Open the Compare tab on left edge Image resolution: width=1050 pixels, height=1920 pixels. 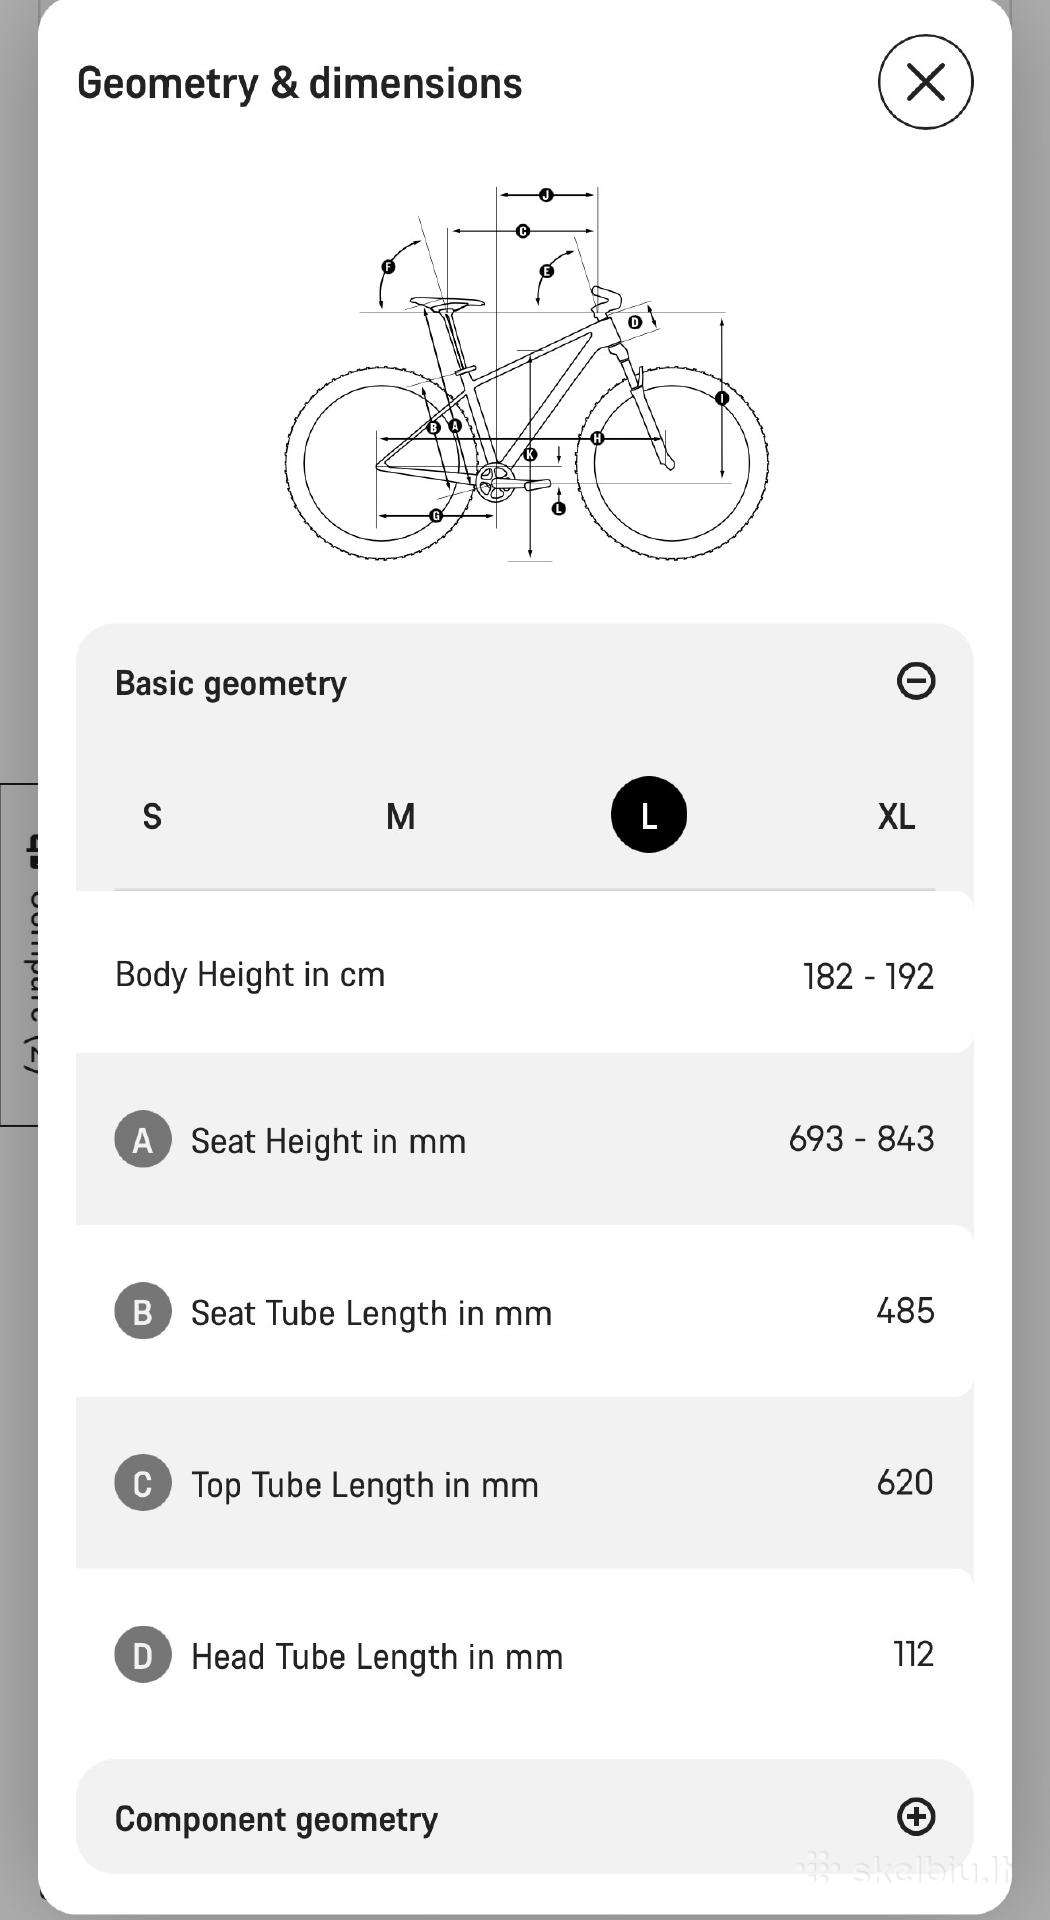coord(19,955)
